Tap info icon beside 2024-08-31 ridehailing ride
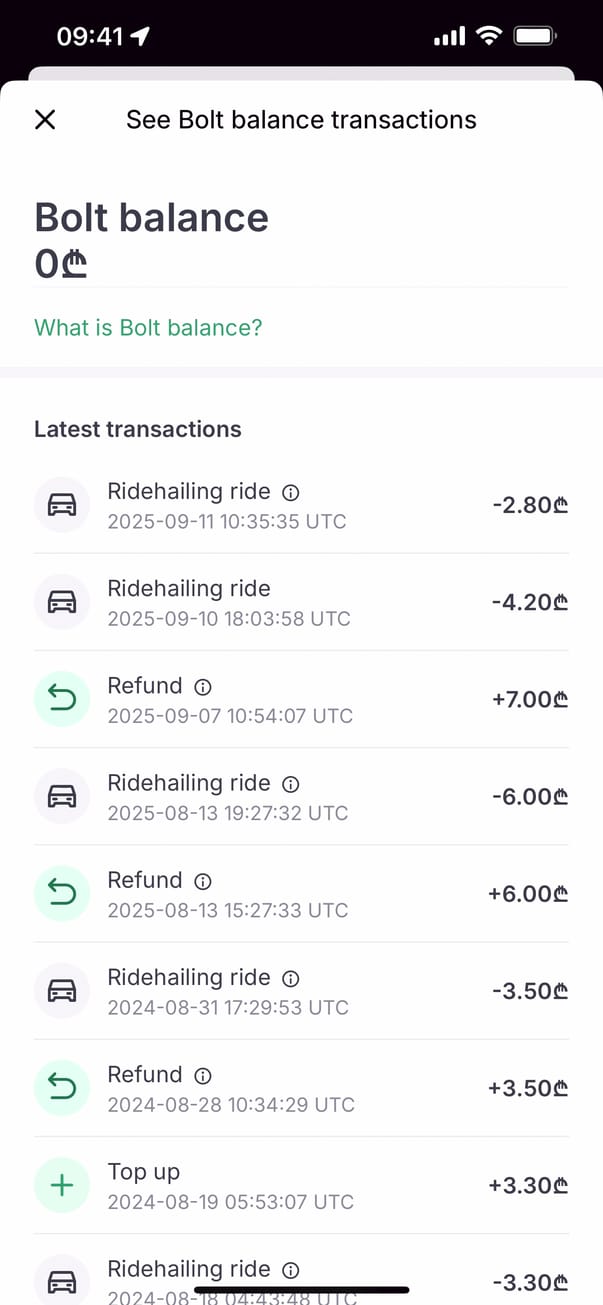This screenshot has height=1305, width=603. [x=291, y=978]
